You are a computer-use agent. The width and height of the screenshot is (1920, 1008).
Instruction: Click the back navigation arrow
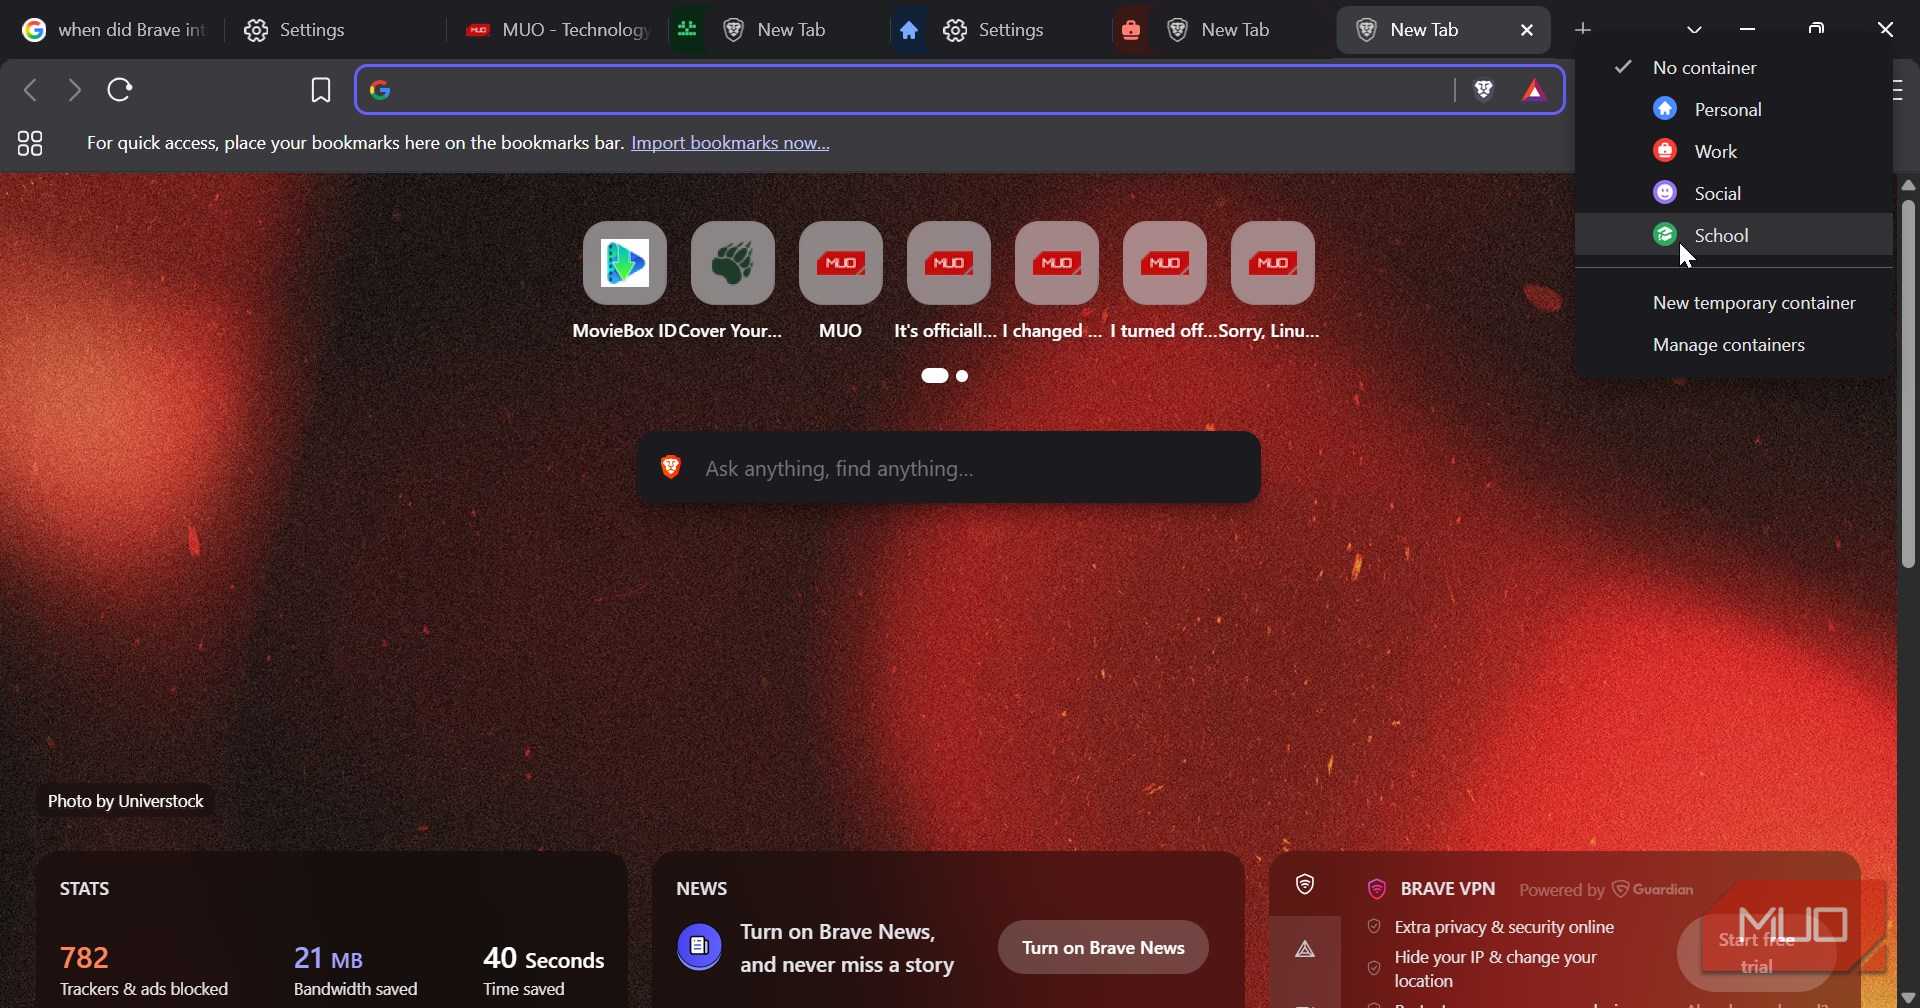30,90
